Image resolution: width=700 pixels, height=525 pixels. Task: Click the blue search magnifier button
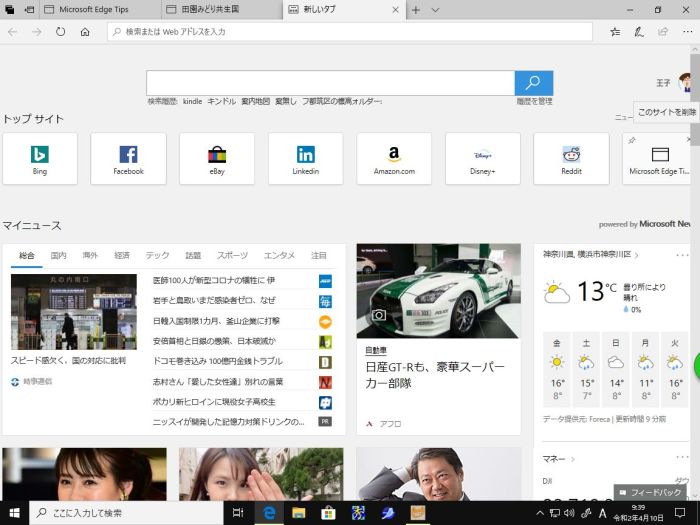(x=533, y=83)
